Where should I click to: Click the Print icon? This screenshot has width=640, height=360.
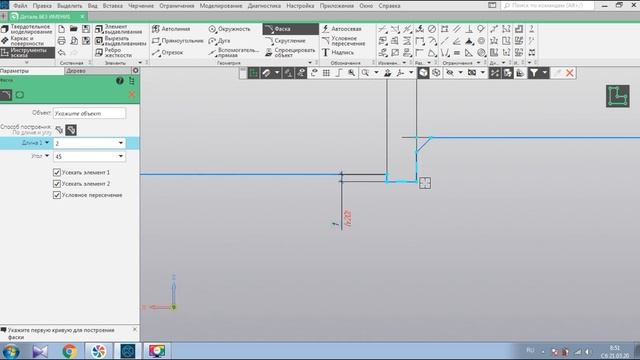click(x=61, y=41)
